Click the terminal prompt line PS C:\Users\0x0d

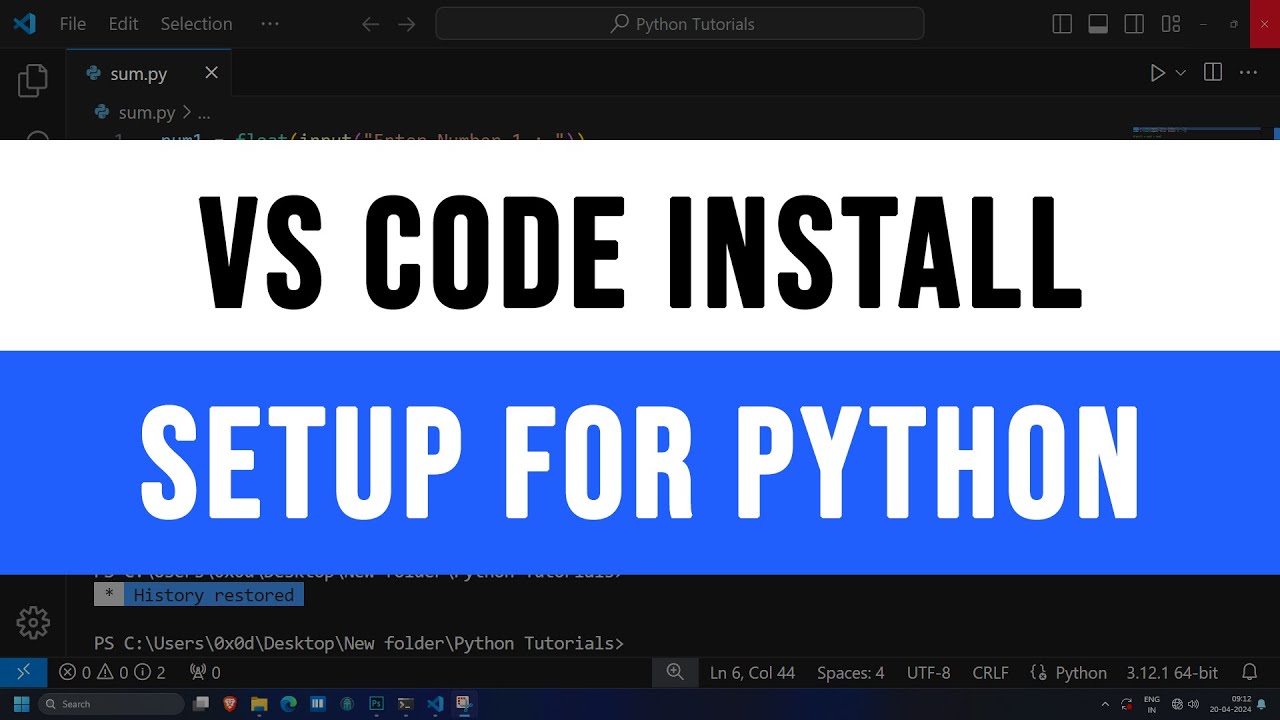pyautogui.click(x=359, y=643)
